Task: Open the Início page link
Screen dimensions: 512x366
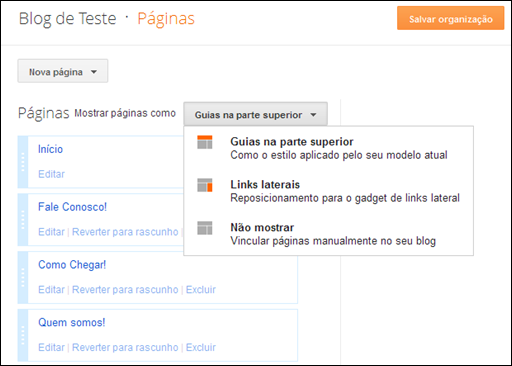Action: click(50, 149)
